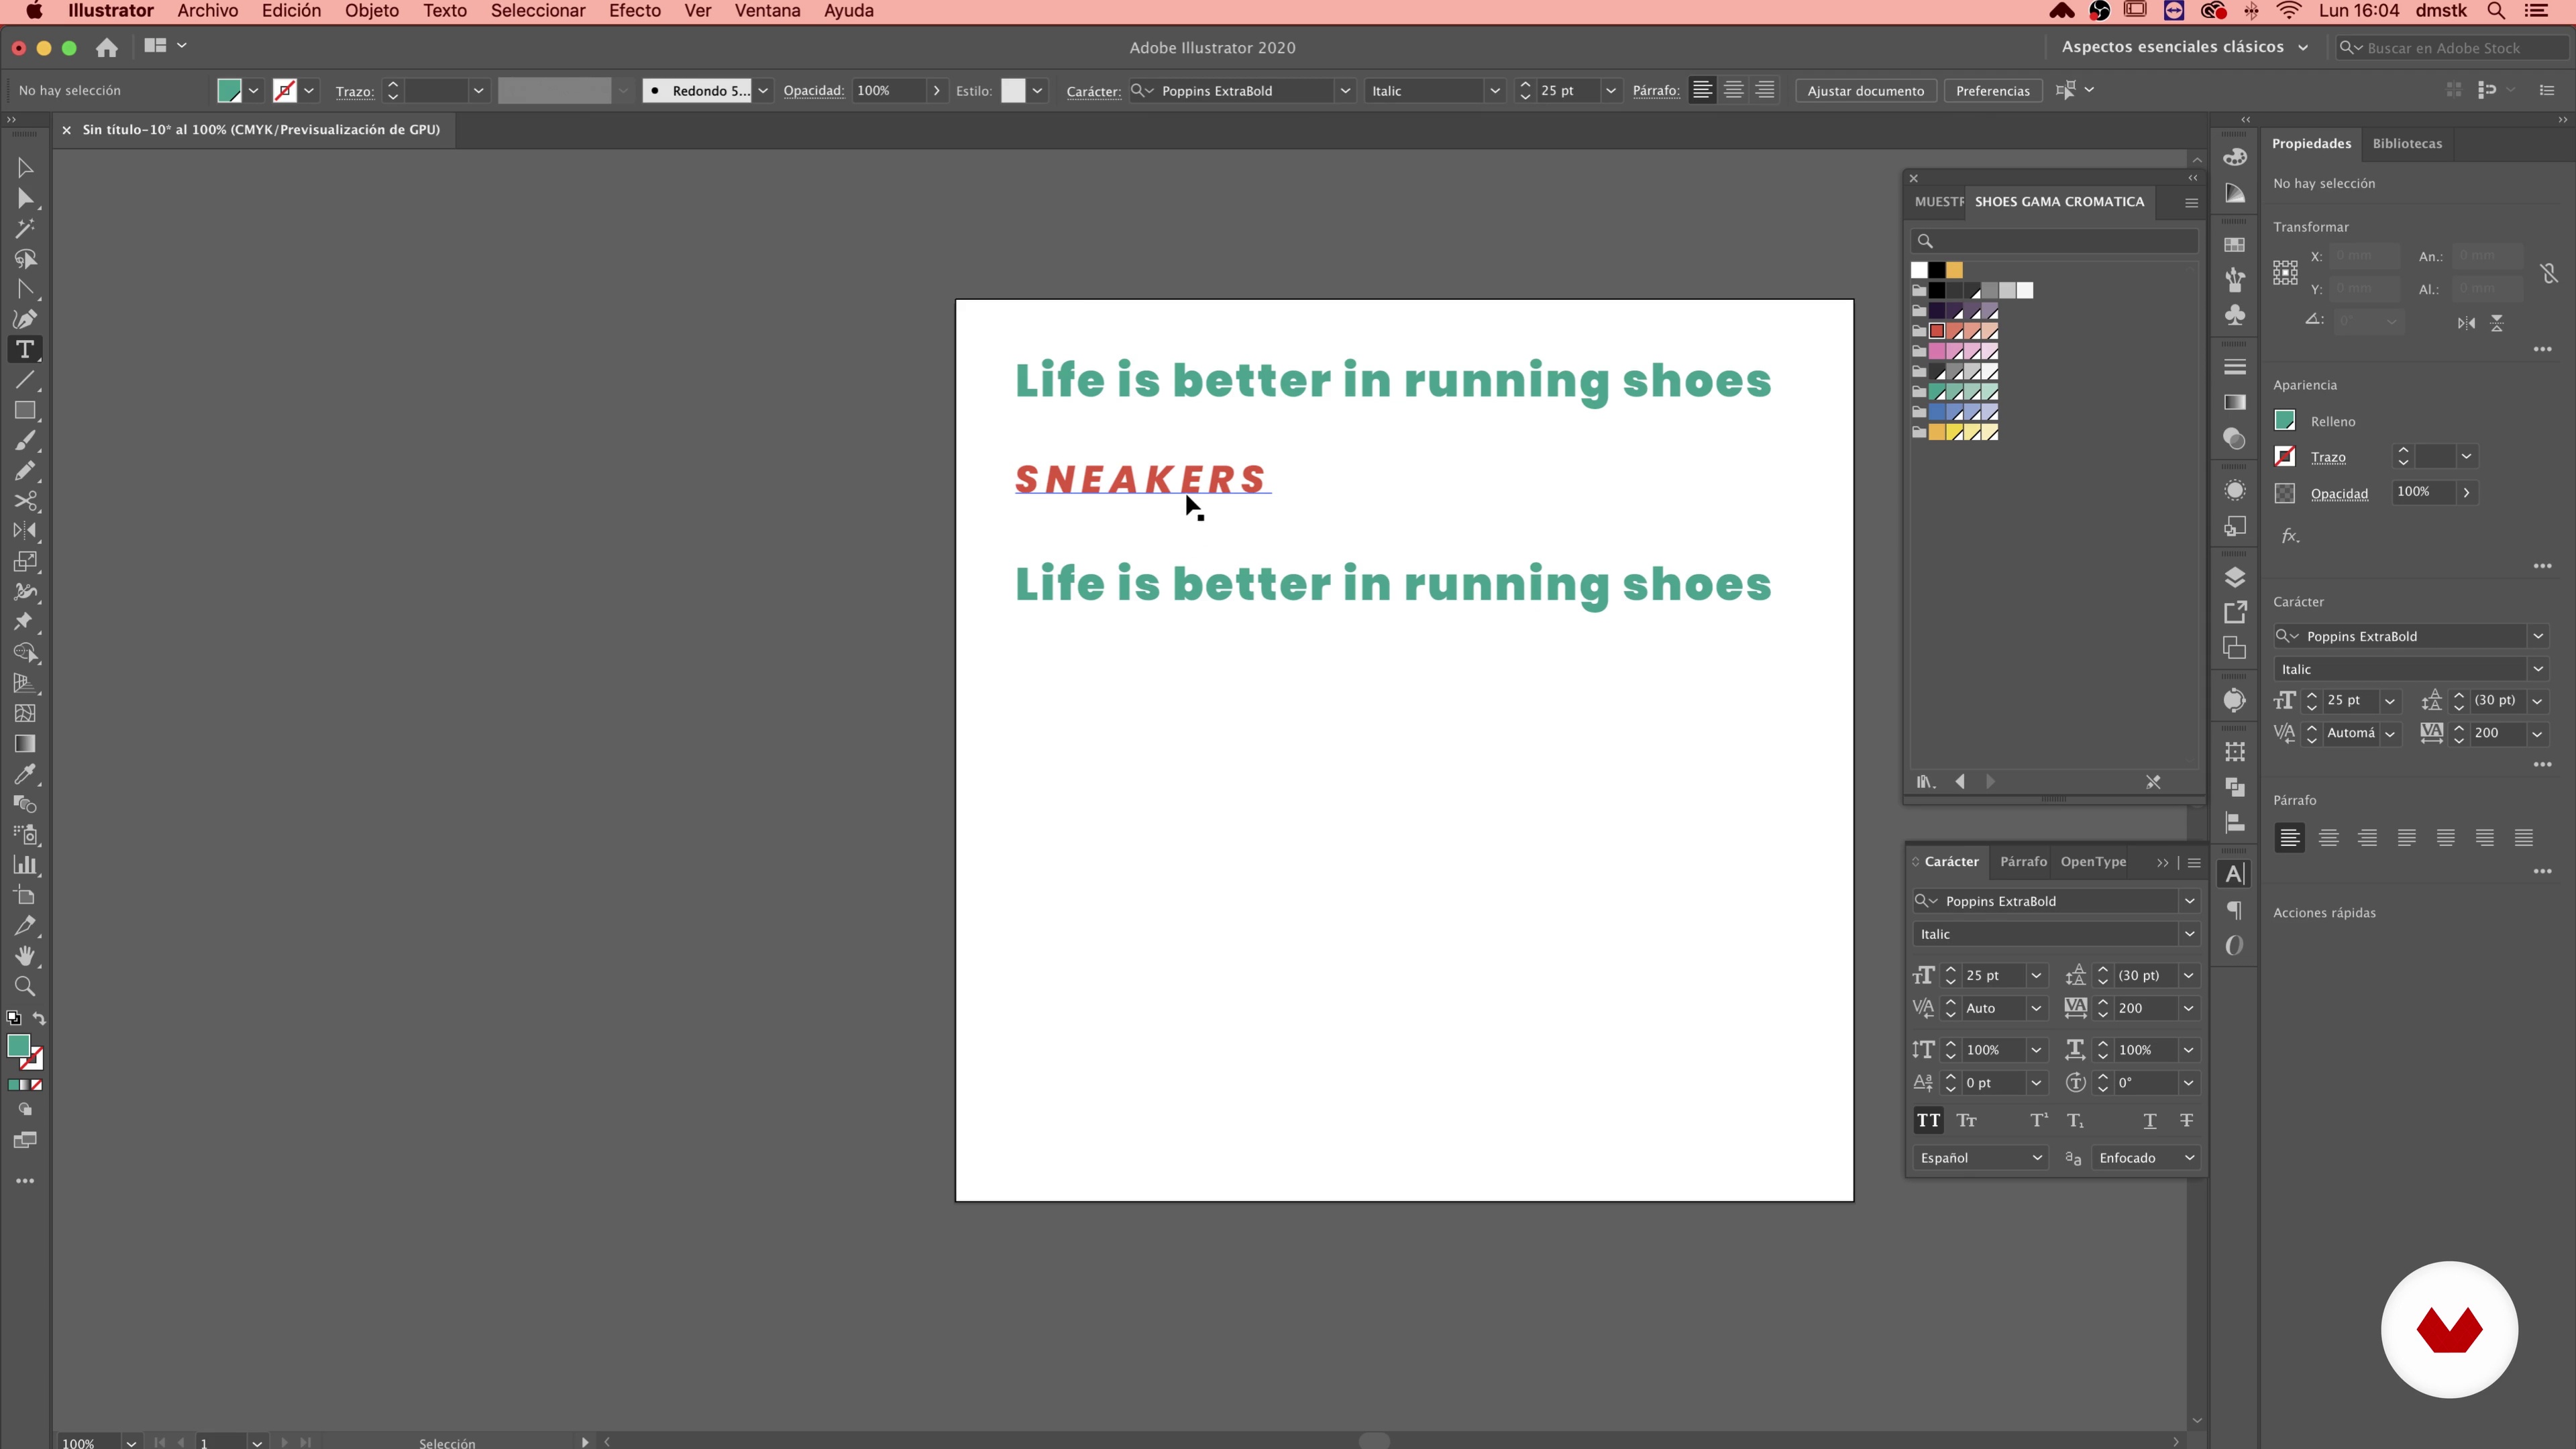Select the Line Segment tool

tap(25, 380)
